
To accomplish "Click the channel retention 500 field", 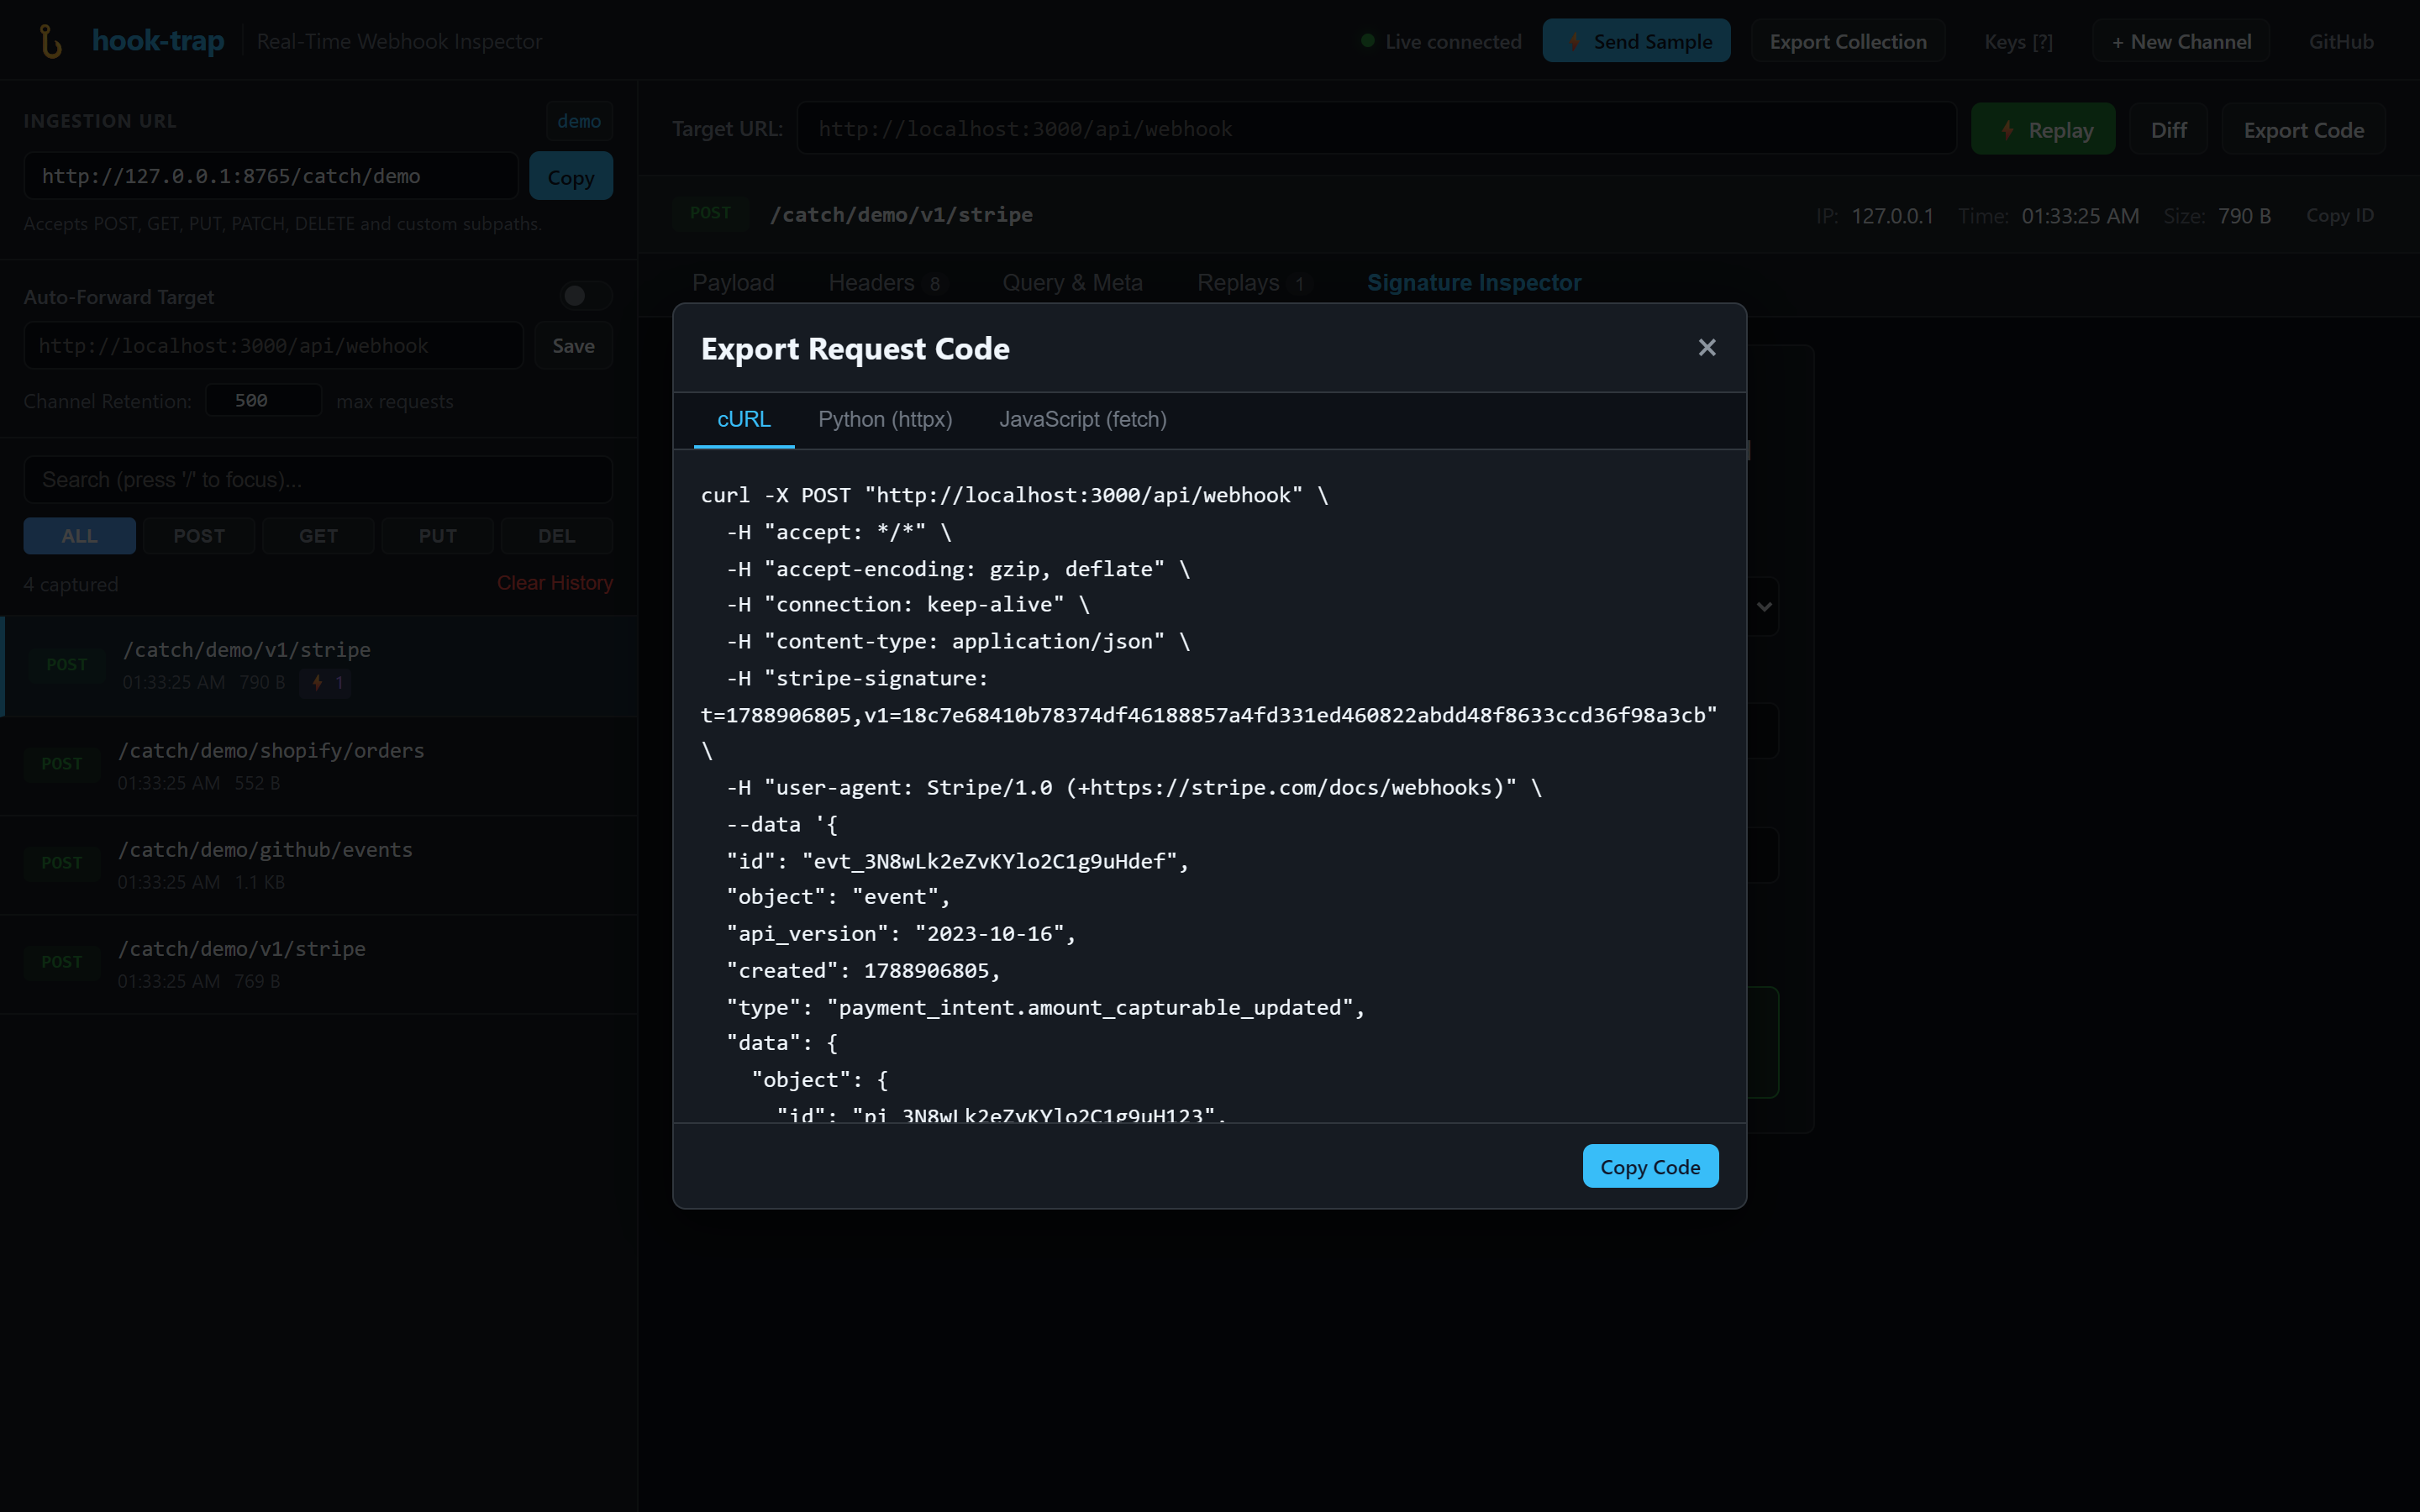I will pos(263,401).
